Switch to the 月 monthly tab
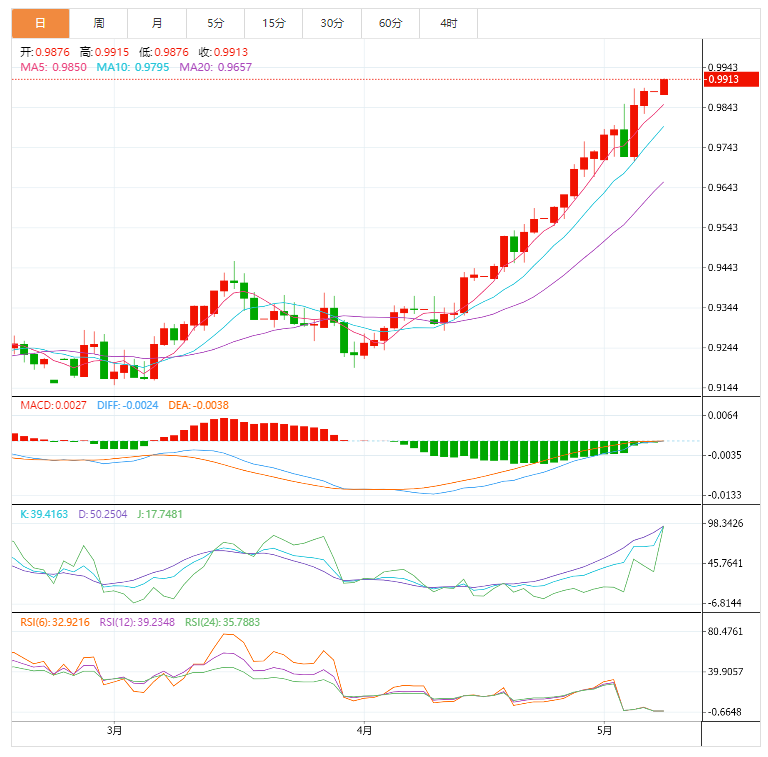Image resolution: width=768 pixels, height=757 pixels. click(157, 23)
